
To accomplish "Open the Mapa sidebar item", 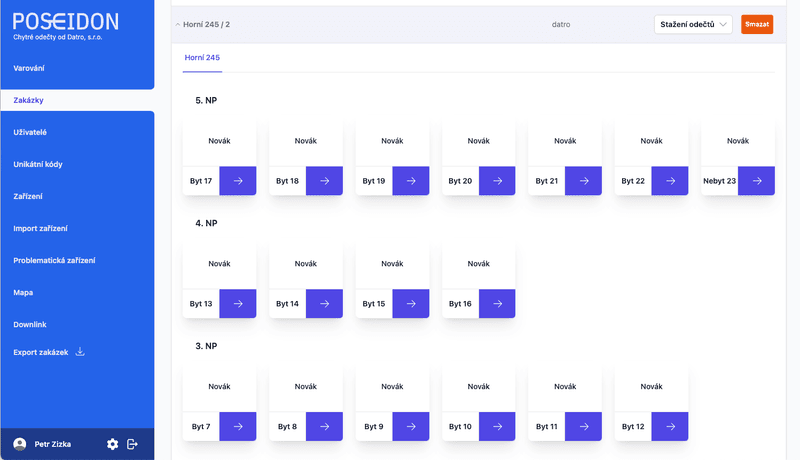I will tap(23, 292).
